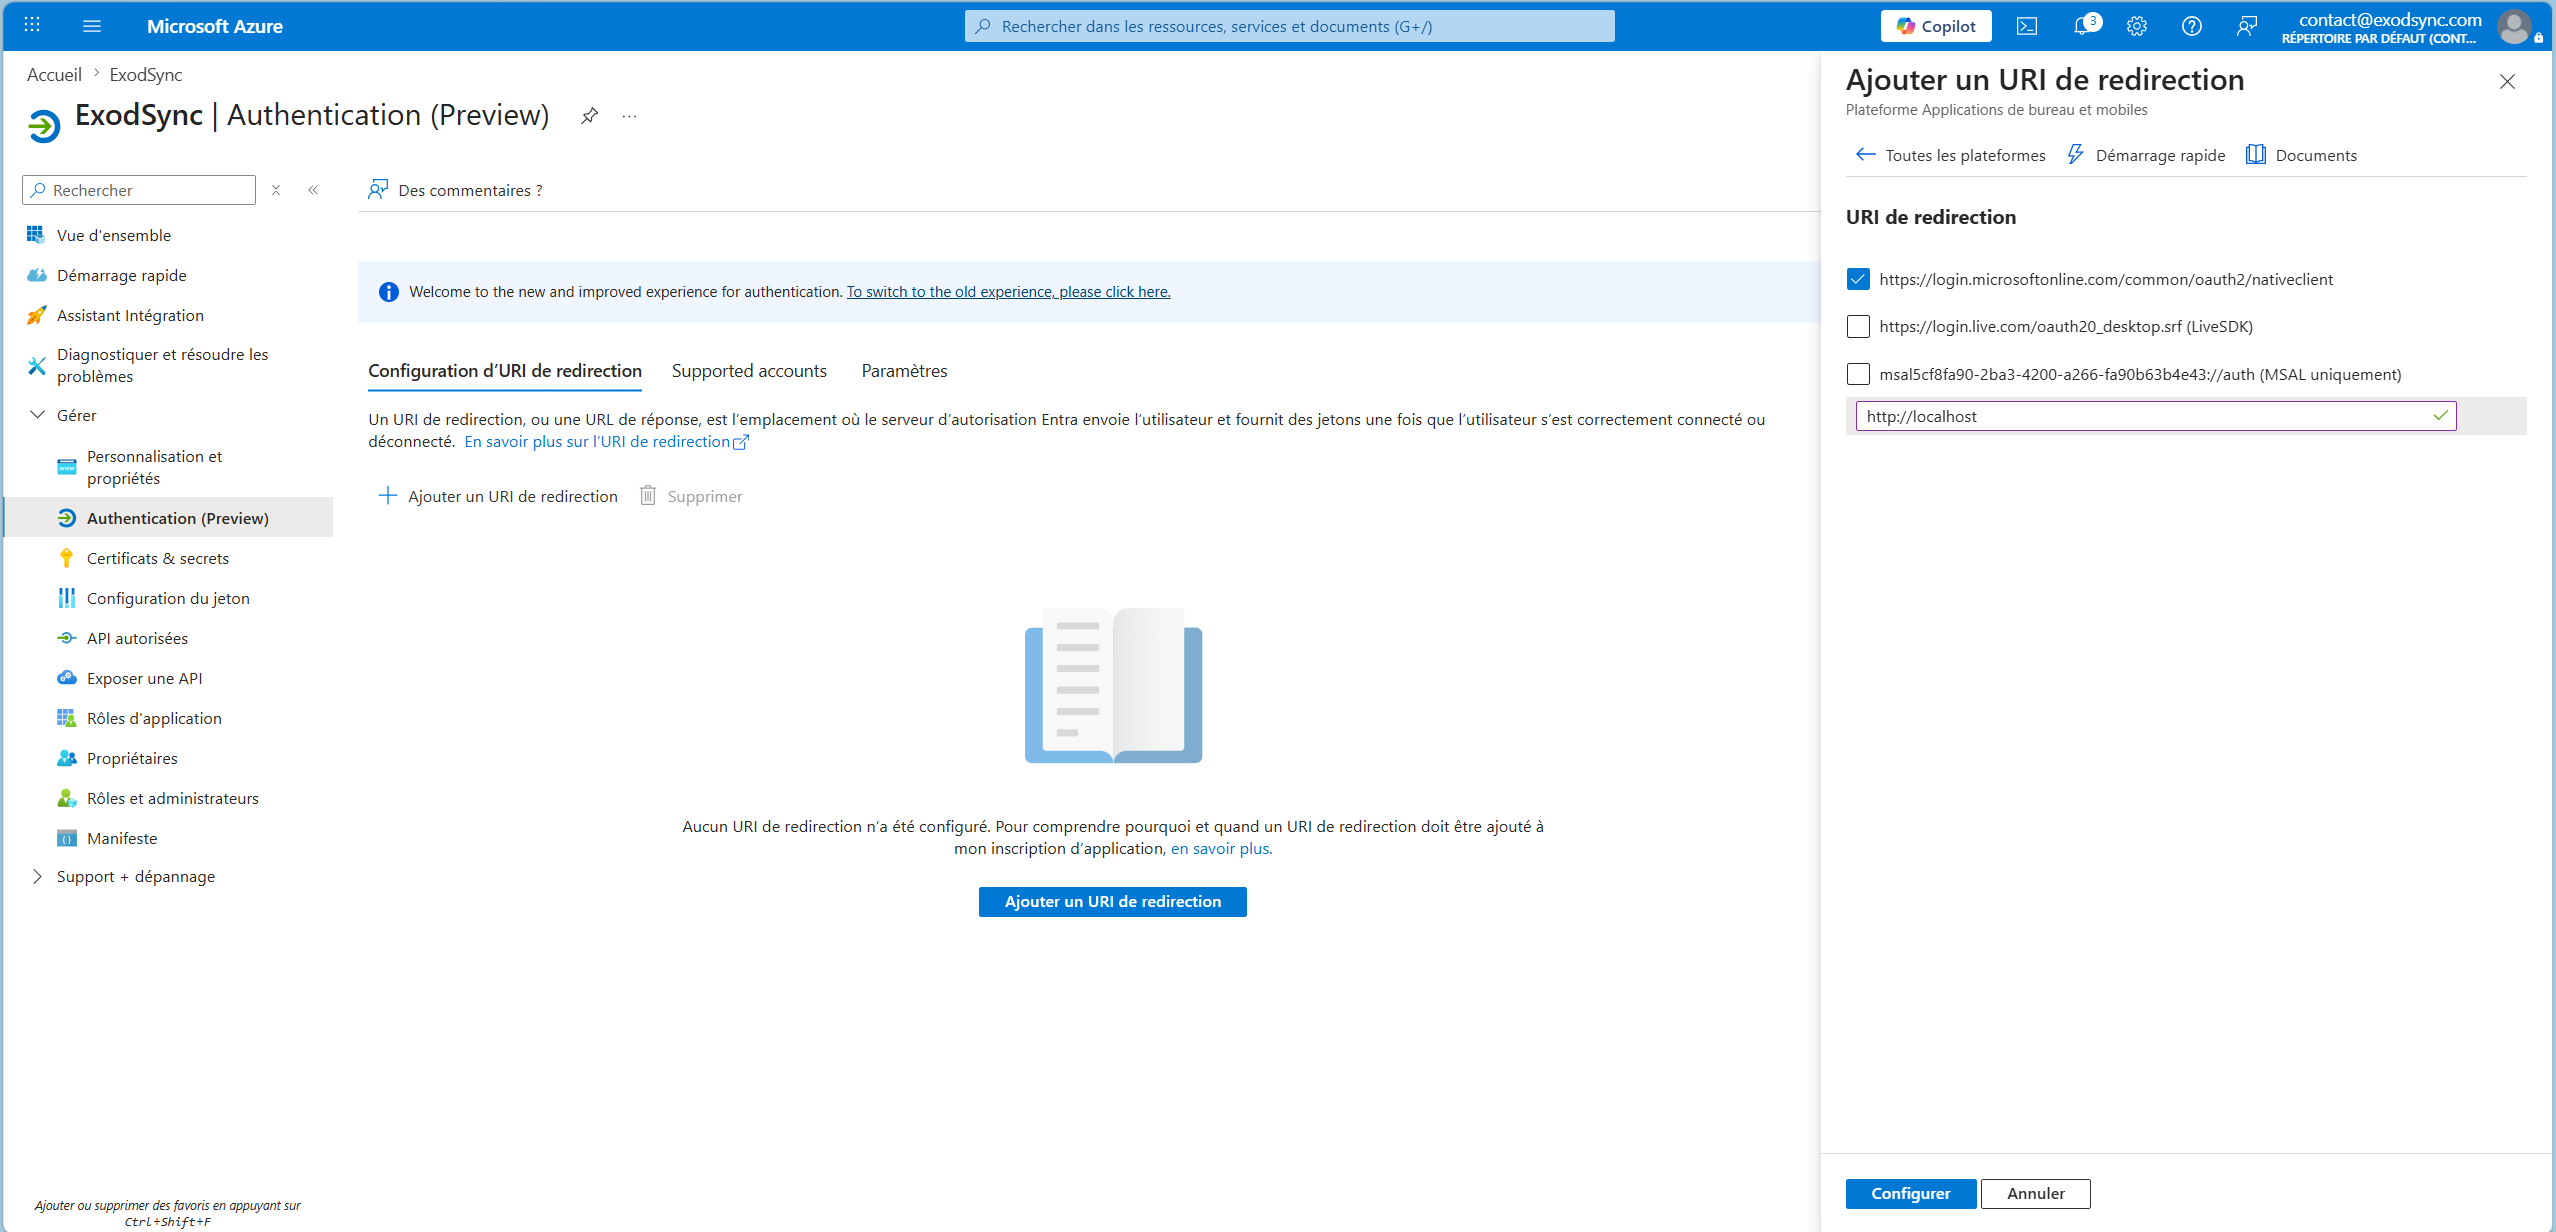The height and width of the screenshot is (1232, 2556).
Task: Switch to the Supported accounts tab
Action: (749, 371)
